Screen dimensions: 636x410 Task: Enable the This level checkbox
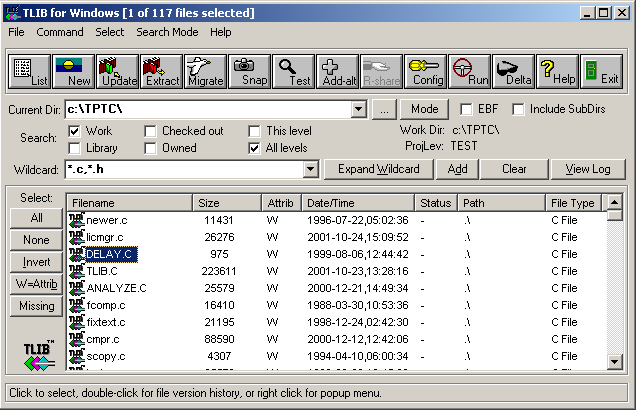(x=254, y=131)
